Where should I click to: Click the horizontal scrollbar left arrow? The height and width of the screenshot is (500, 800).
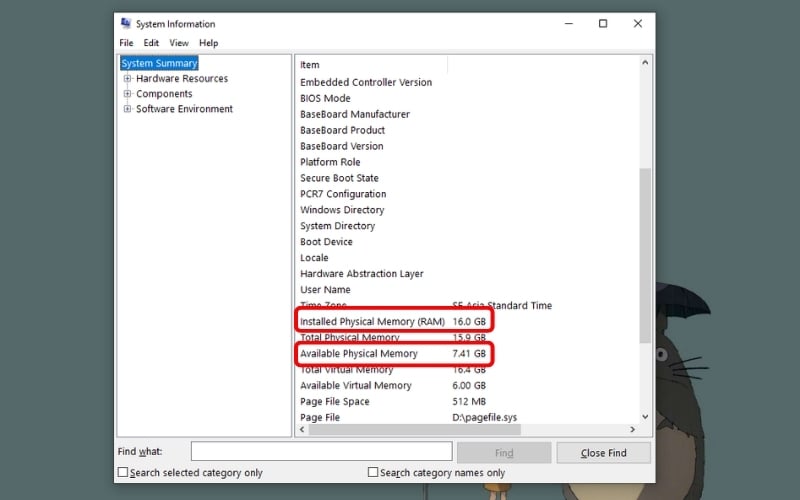(x=302, y=430)
